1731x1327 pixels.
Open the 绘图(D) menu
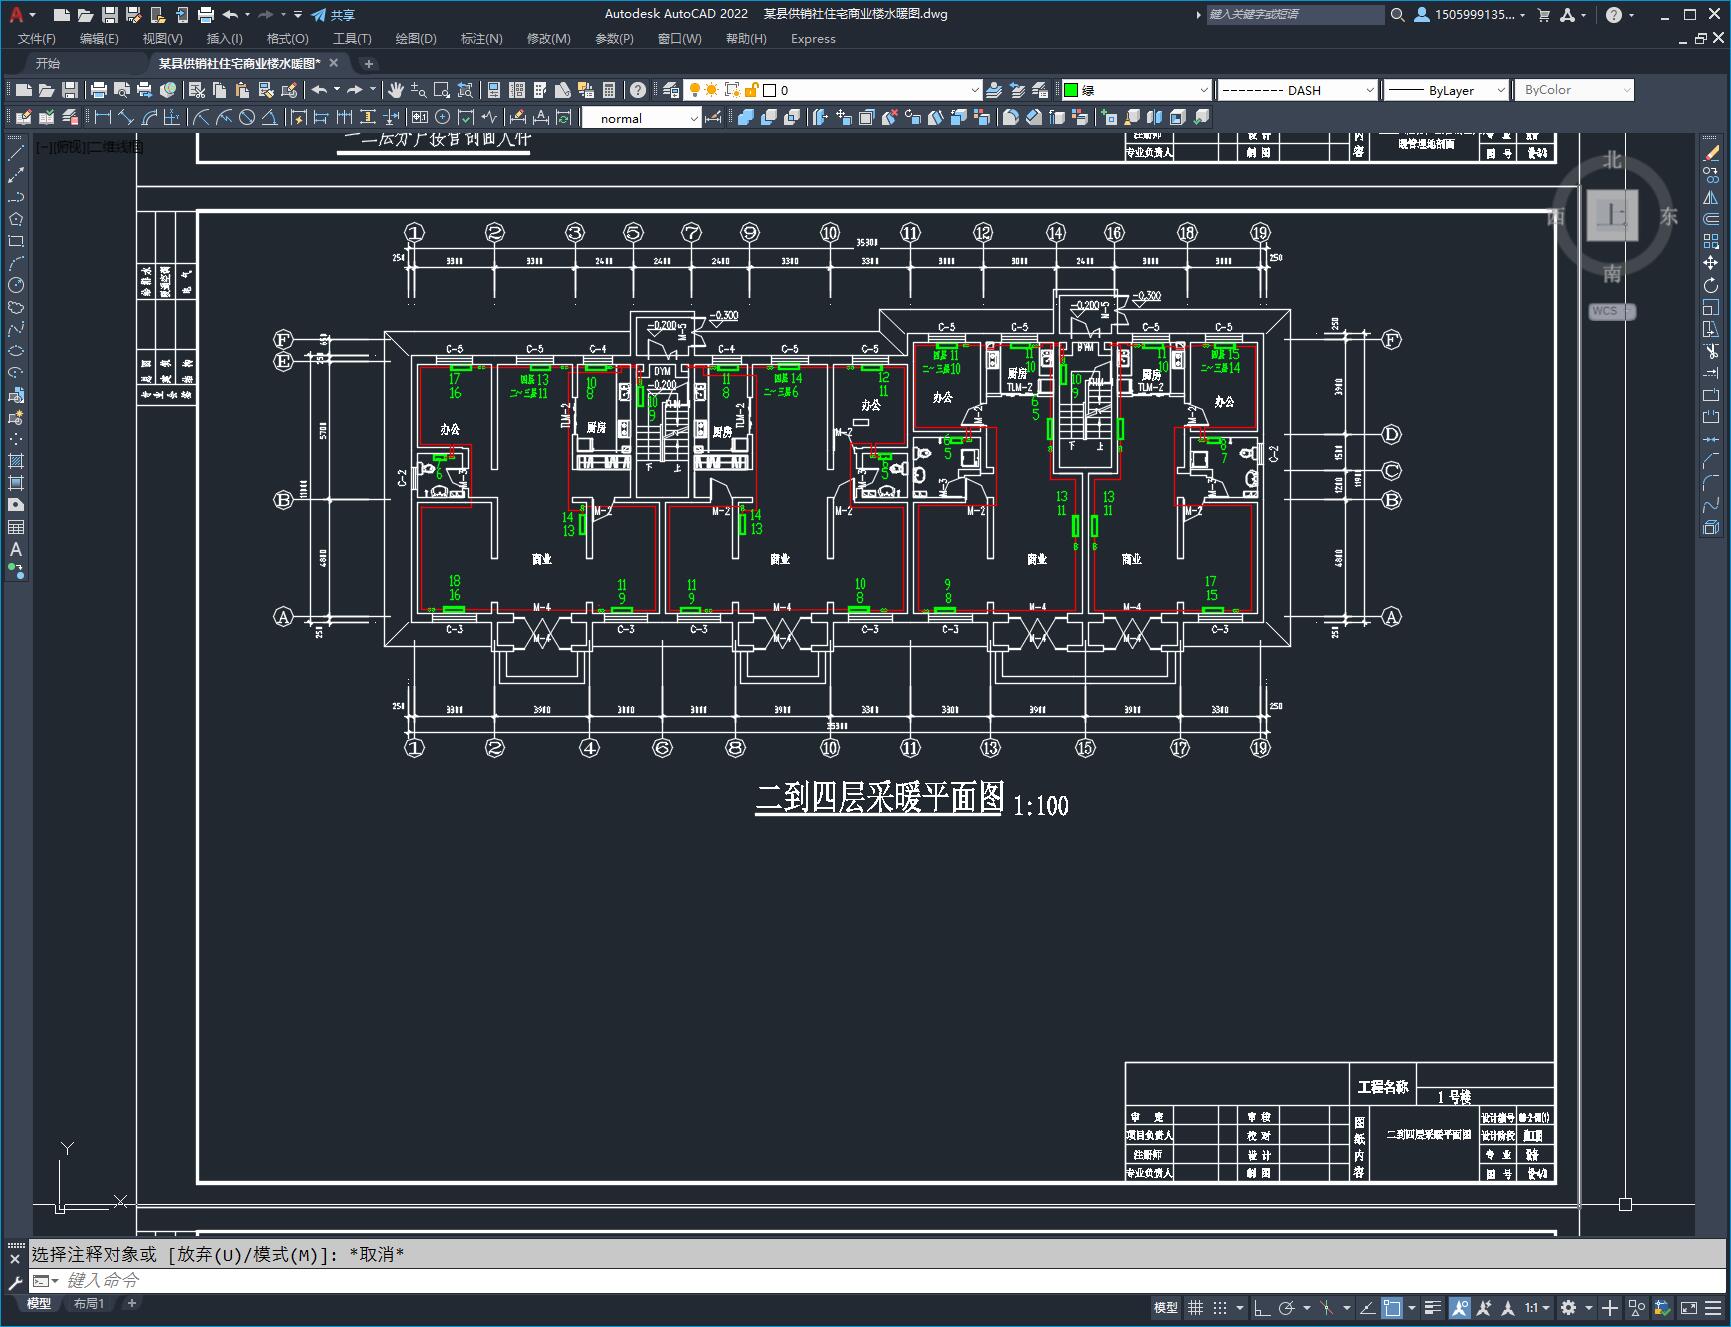click(x=416, y=39)
